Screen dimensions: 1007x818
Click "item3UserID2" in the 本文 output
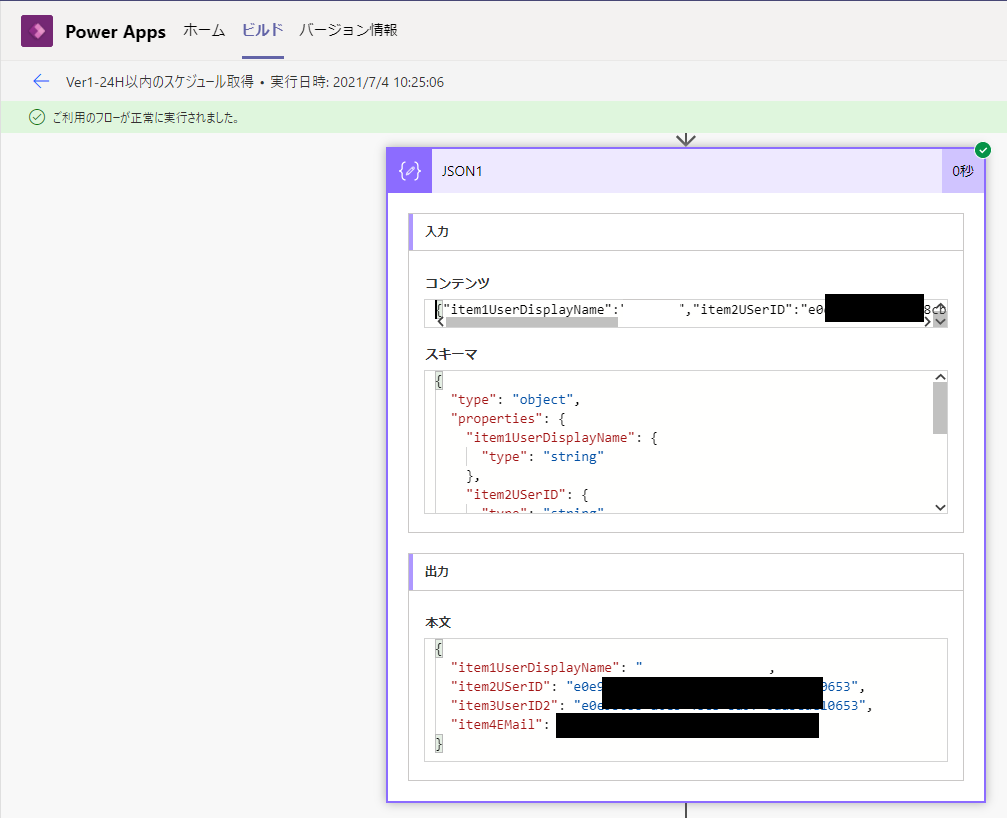(504, 706)
